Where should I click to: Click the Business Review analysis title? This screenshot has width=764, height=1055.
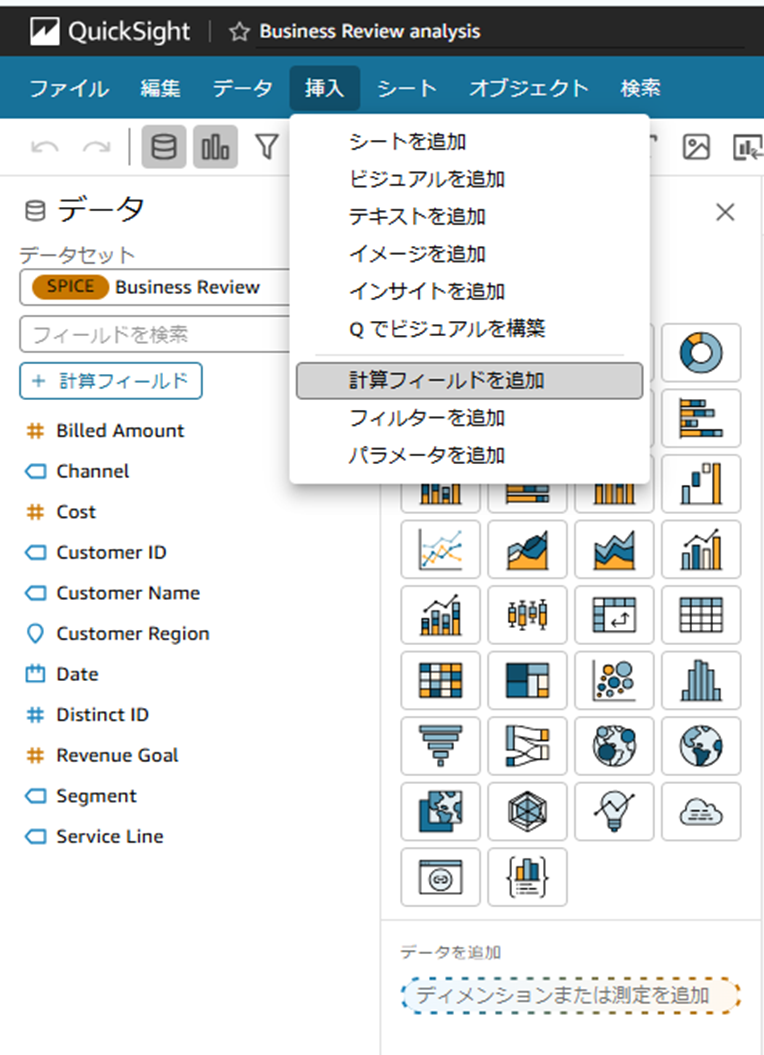[370, 32]
